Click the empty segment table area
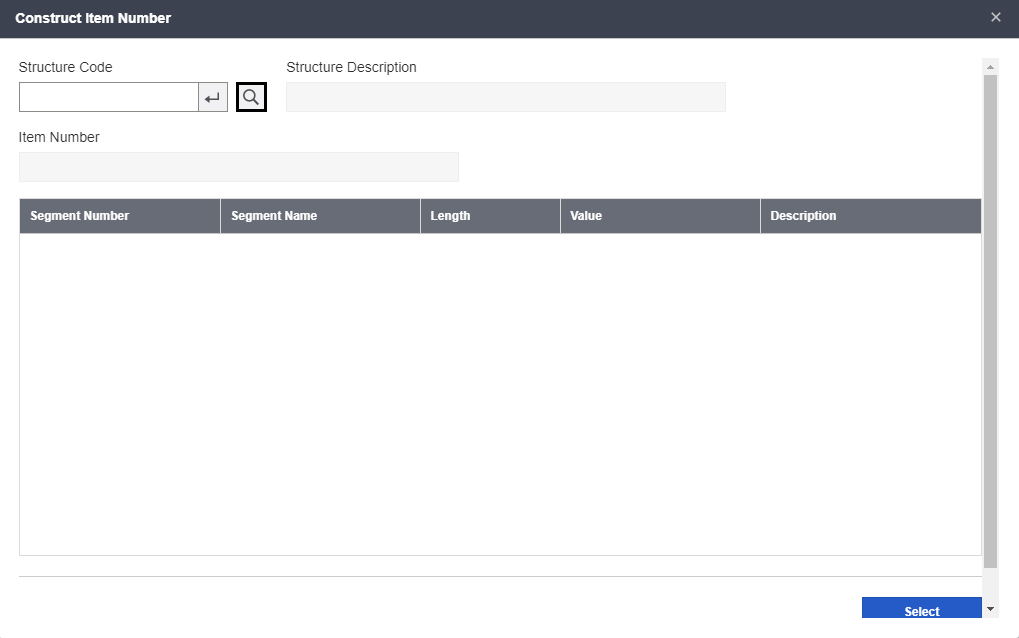The width and height of the screenshot is (1019, 638). coord(500,390)
